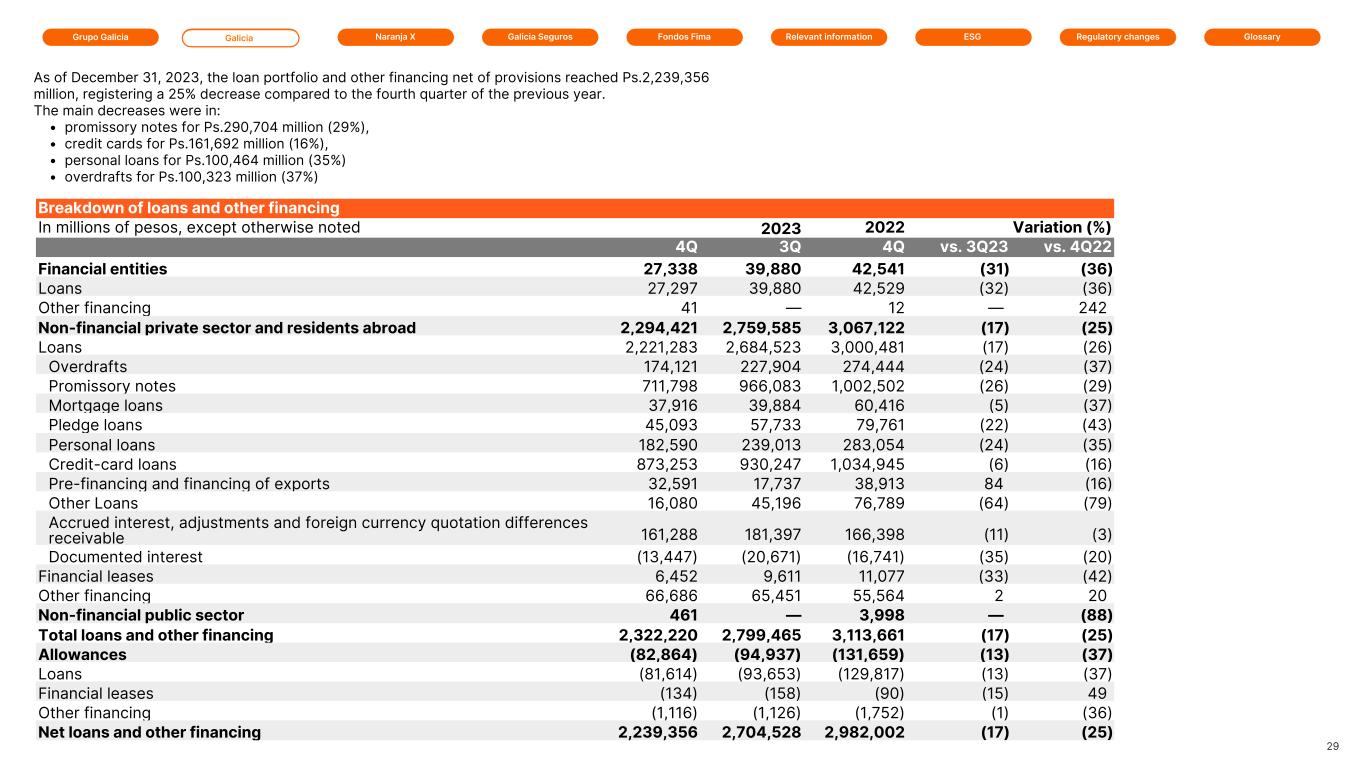Viewport: 1365px width, 768px height.
Task: Click the Non-financial public sector row
Action: coord(141,615)
